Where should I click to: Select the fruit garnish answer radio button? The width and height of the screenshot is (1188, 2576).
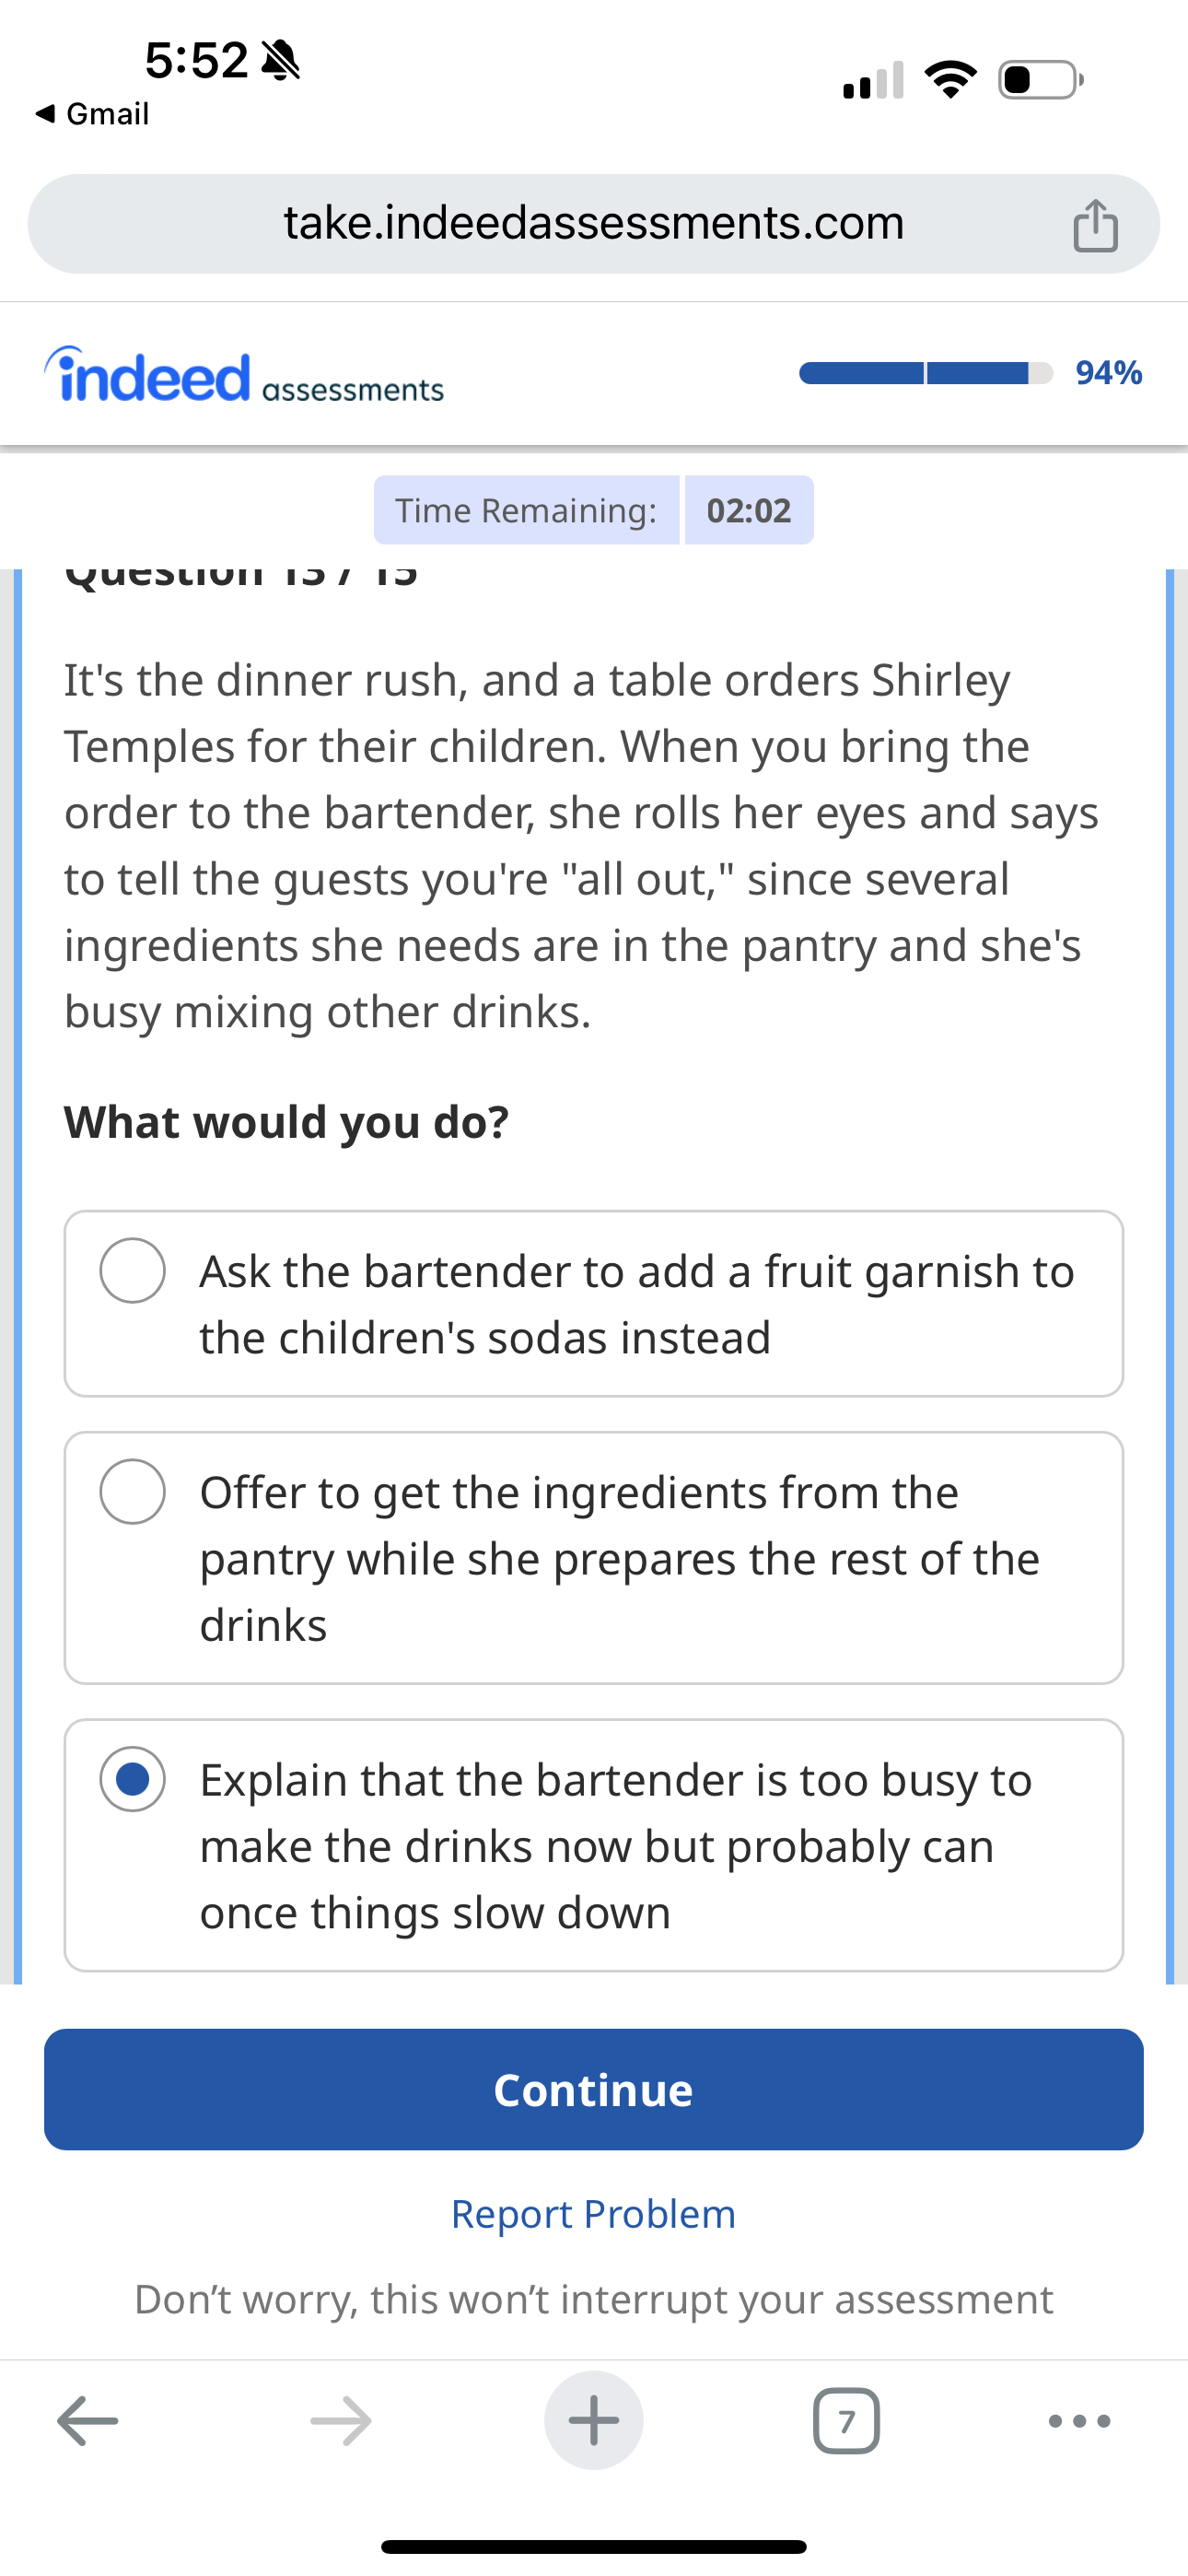(133, 1270)
